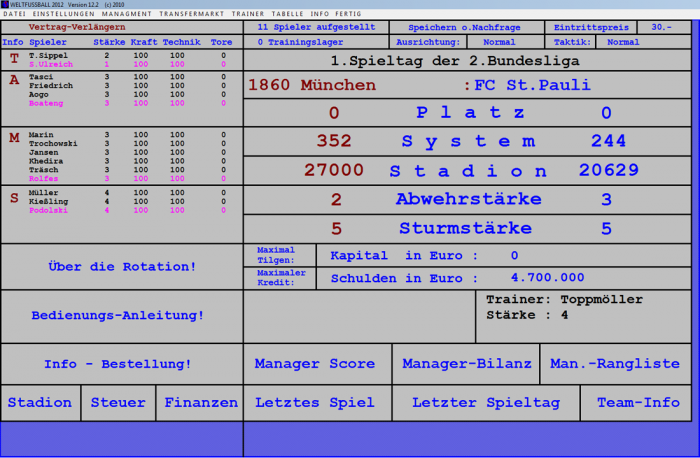The height and width of the screenshot is (458, 700).
Task: Click Info - Bestellung!
Action: tap(121, 364)
